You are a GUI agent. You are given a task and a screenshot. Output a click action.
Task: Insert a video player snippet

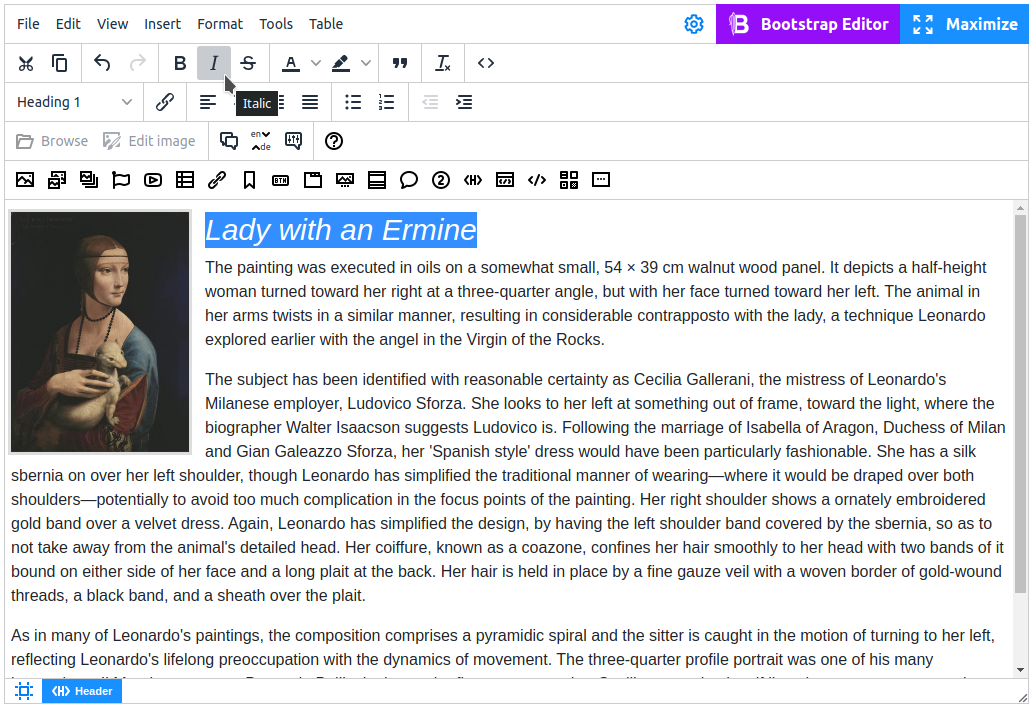[153, 180]
